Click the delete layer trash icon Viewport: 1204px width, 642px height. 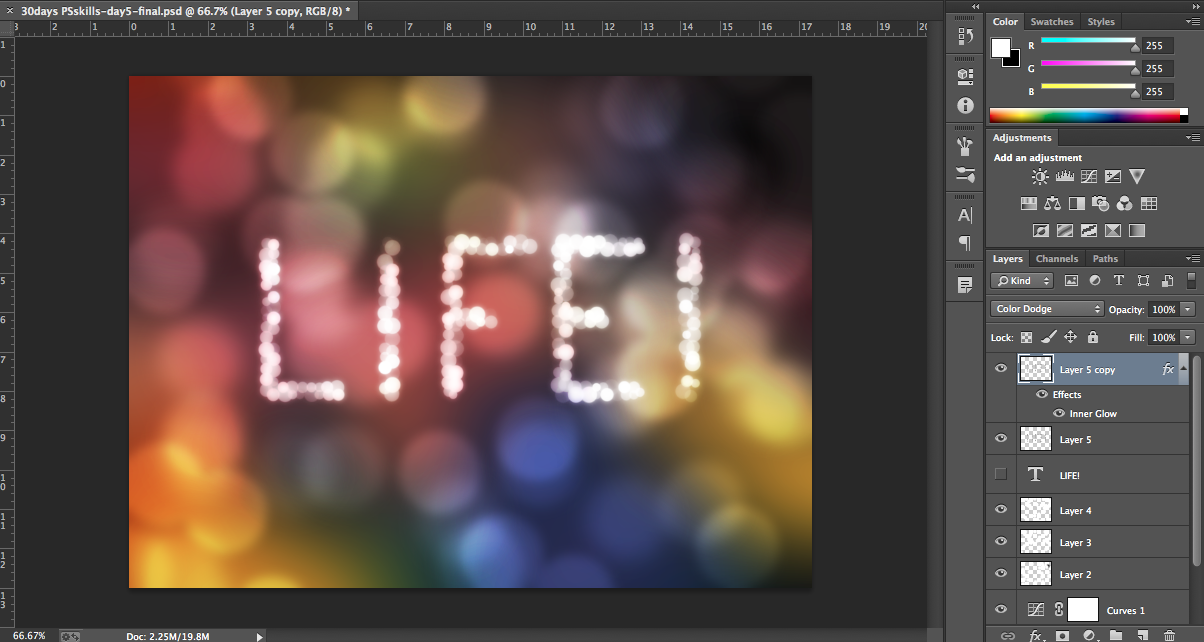1170,635
